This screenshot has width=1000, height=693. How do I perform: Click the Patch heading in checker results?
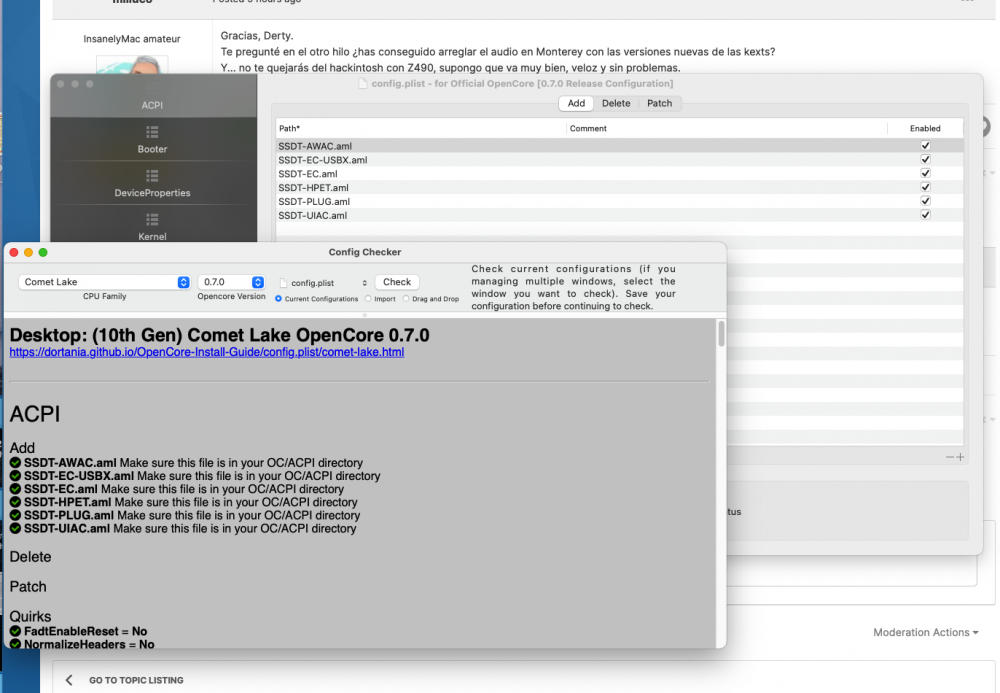tap(28, 587)
